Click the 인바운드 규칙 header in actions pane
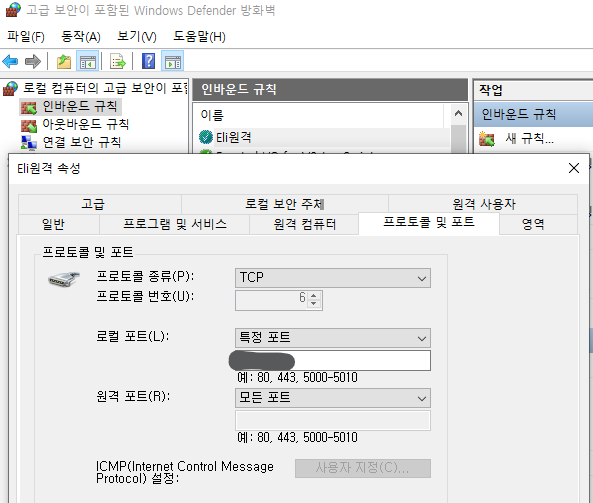Screen dimensions: 593x503 [533, 114]
